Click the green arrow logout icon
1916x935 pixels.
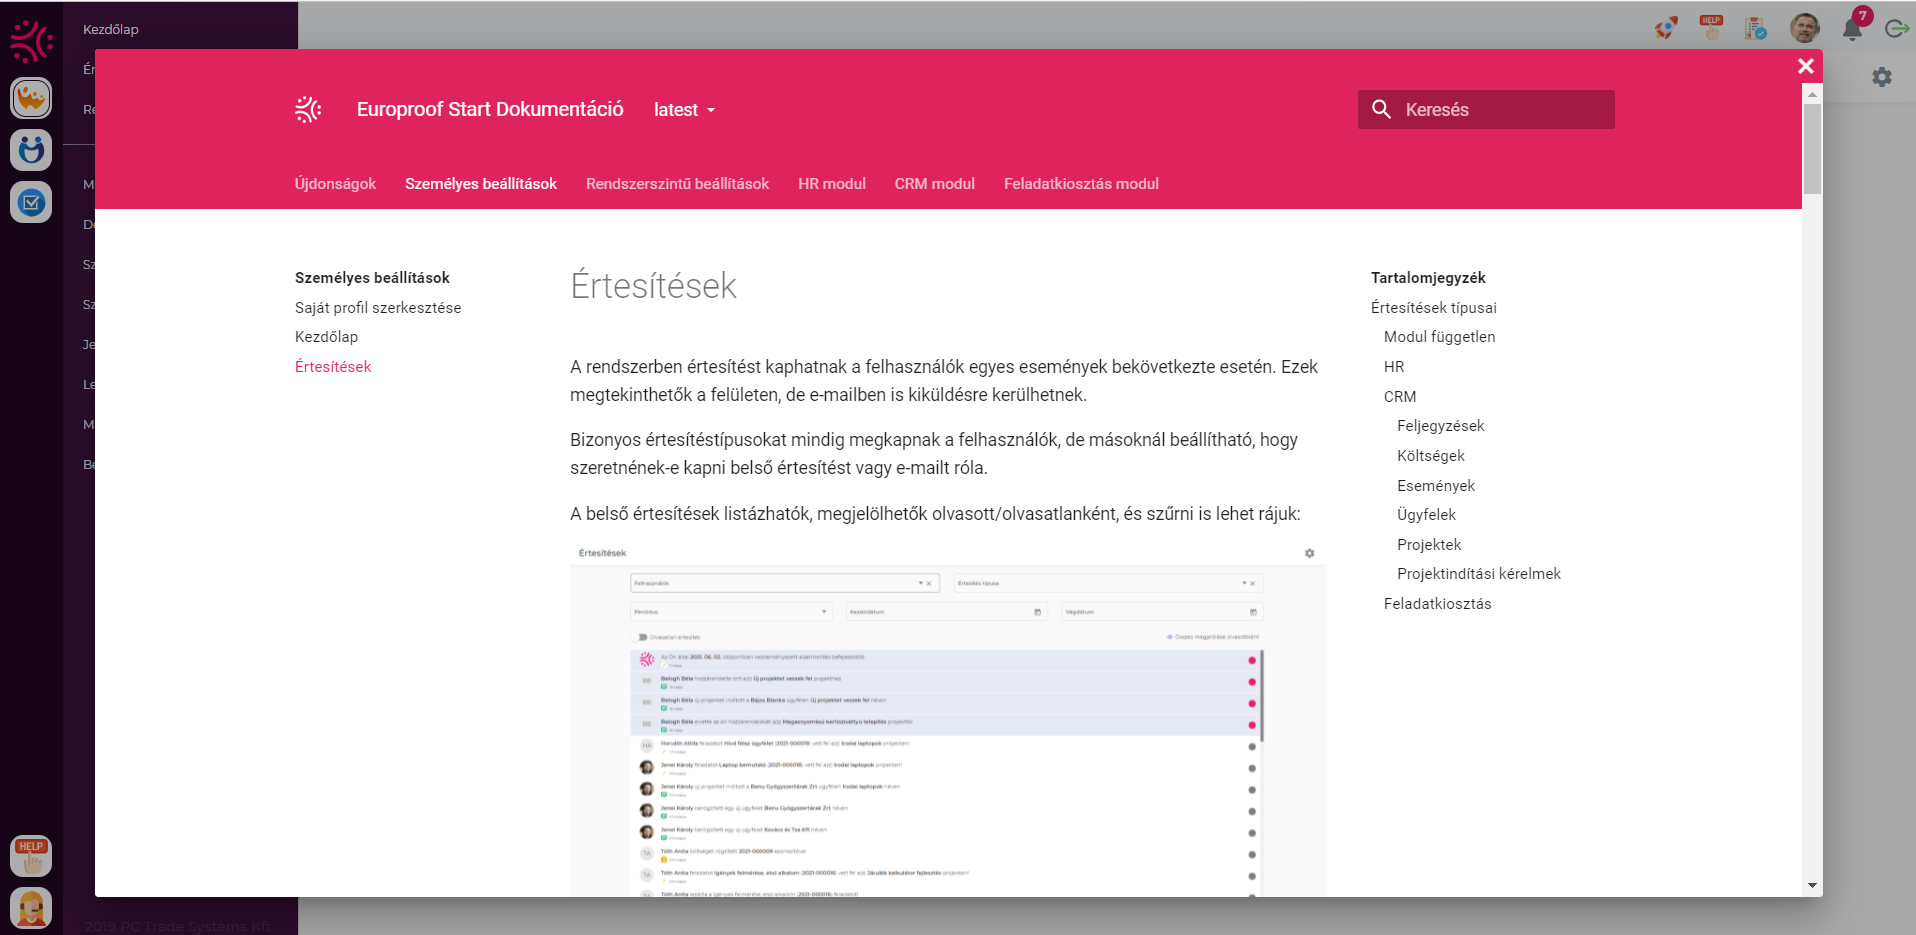click(1896, 28)
